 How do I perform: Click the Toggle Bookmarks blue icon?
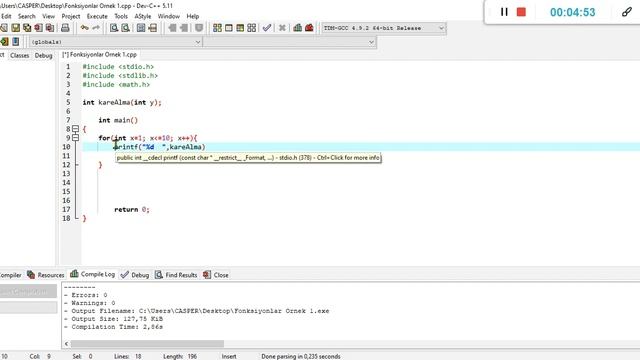click(16, 42)
